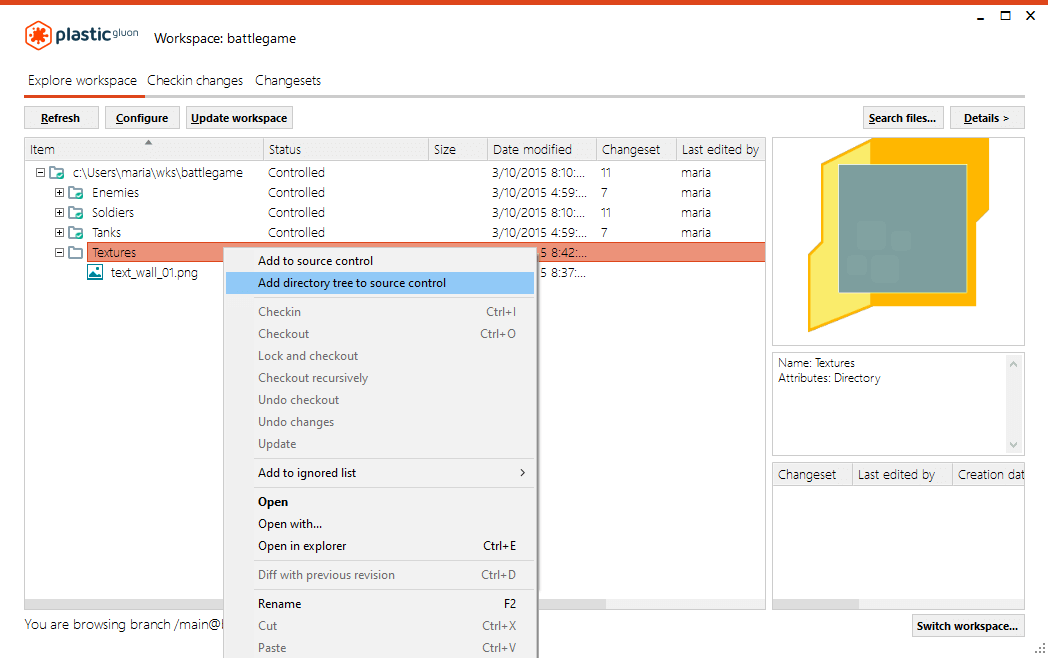Image resolution: width=1048 pixels, height=658 pixels.
Task: Click the Plastic gluon logo icon
Action: (x=38, y=35)
